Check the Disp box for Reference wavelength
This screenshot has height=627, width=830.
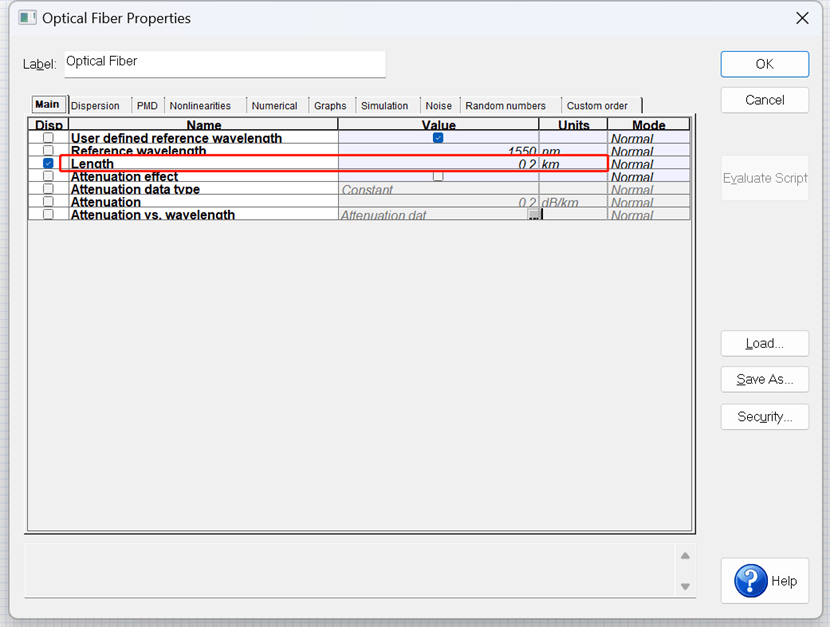[48, 151]
